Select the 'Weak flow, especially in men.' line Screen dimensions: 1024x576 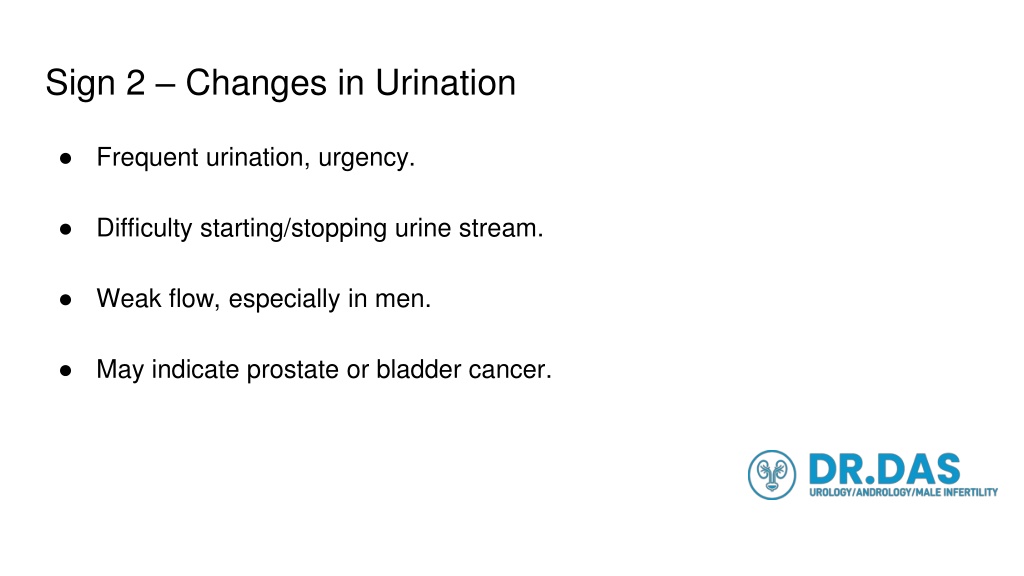click(x=264, y=299)
